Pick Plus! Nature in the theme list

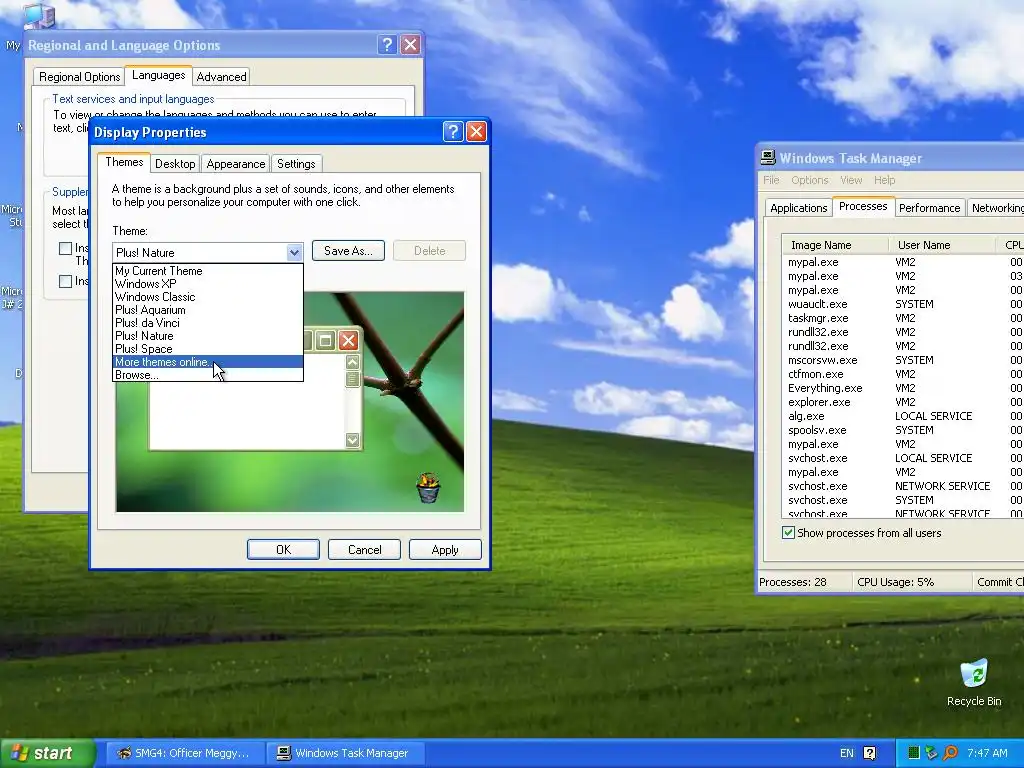coord(208,336)
